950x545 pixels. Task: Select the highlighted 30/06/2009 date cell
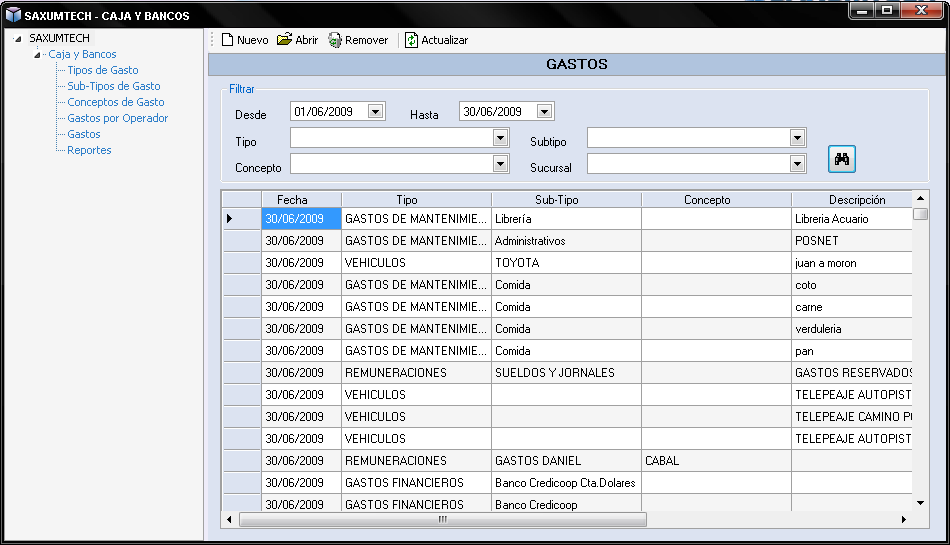pos(301,219)
